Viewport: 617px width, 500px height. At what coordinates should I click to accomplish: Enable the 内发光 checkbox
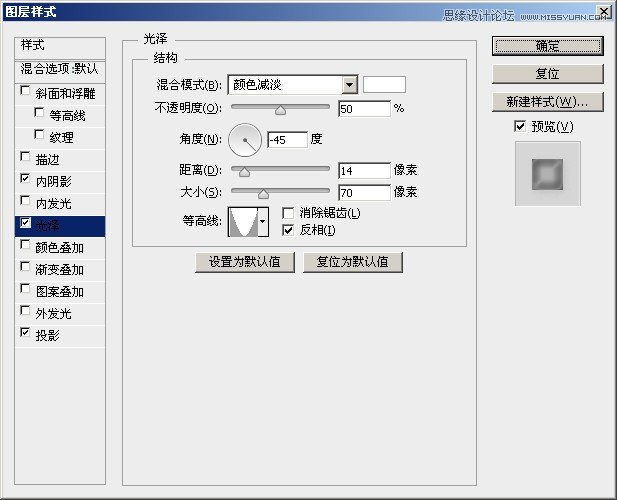click(x=25, y=201)
